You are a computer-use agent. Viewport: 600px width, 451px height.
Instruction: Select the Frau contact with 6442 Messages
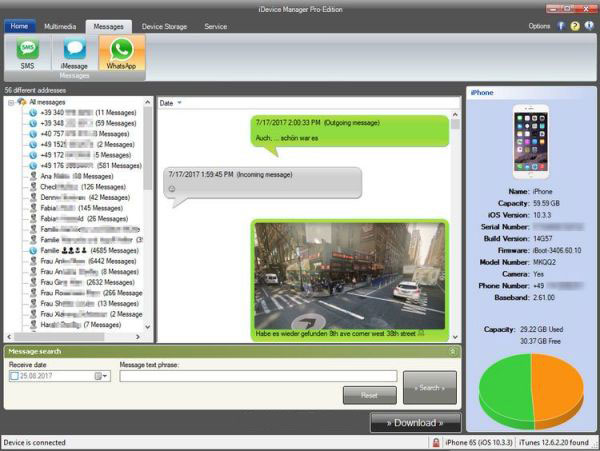point(88,261)
